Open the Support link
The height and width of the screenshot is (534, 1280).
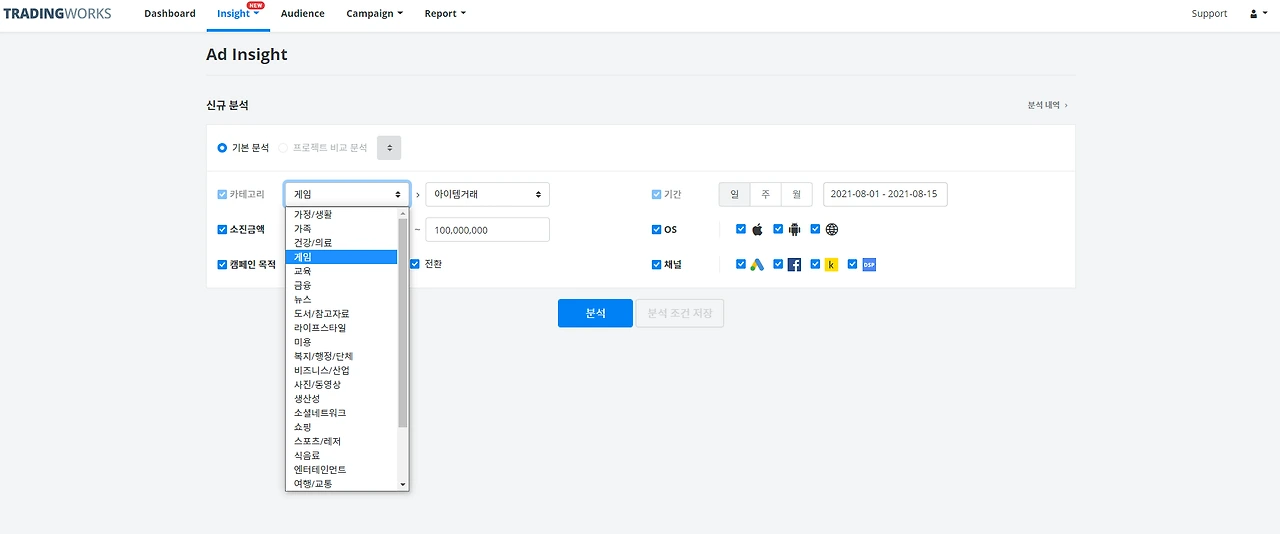point(1209,14)
